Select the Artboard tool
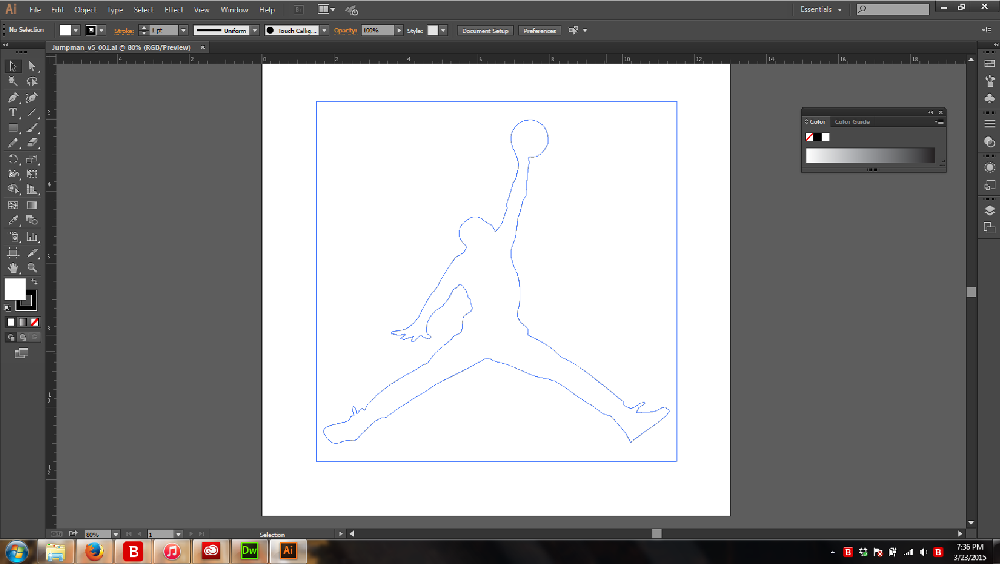 13,253
